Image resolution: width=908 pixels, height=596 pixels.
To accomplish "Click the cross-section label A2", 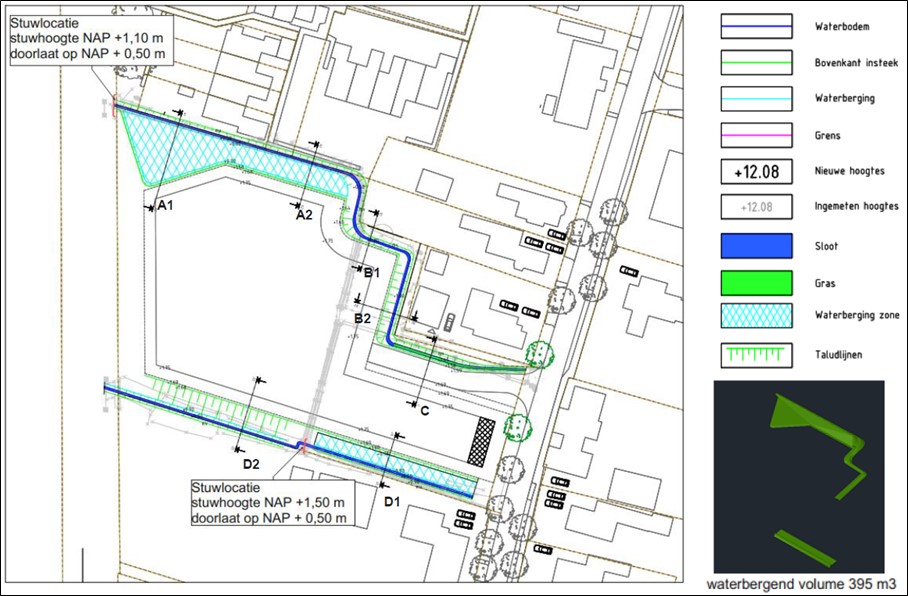I will (304, 215).
